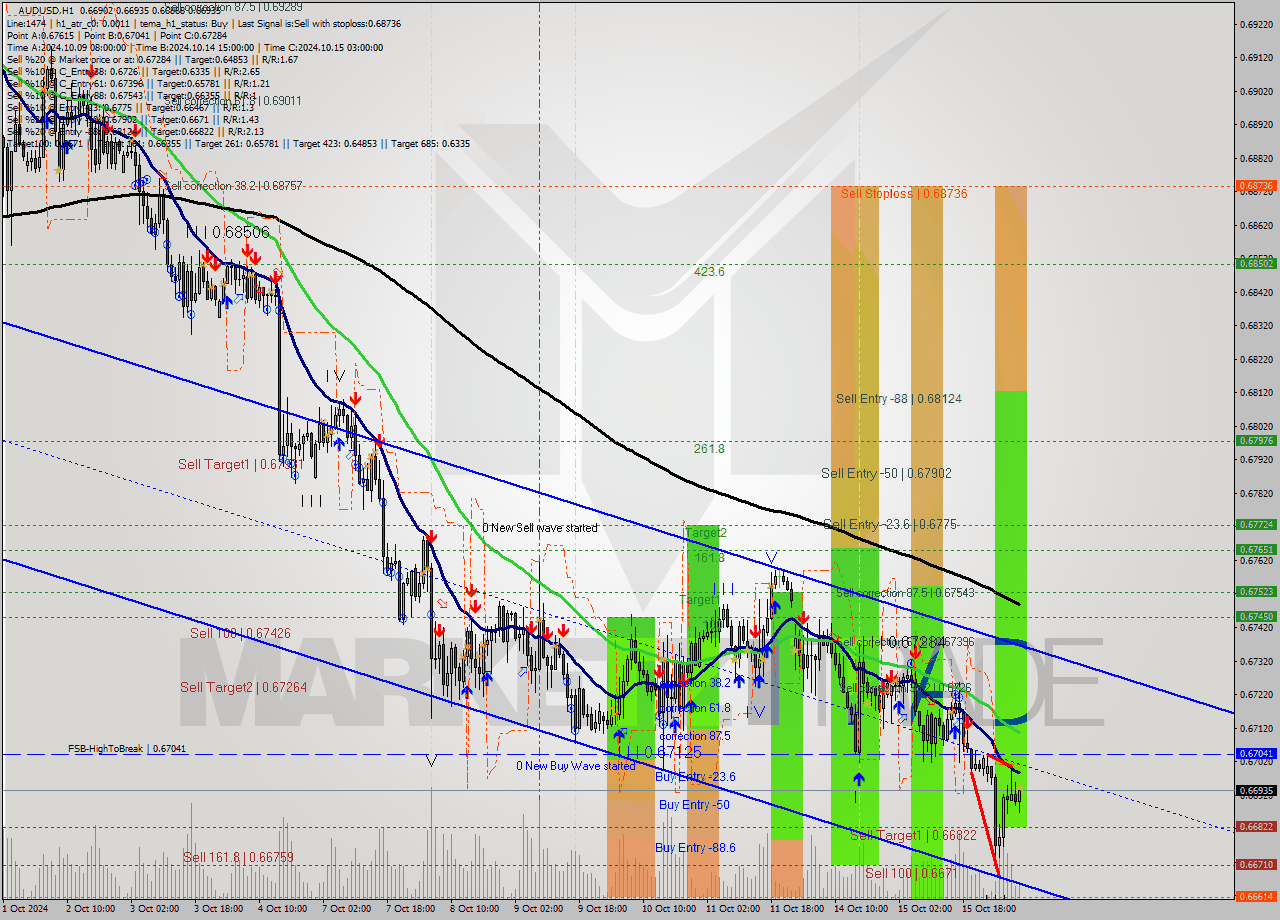This screenshot has height=920, width=1280.
Task: Click the 'I I I 0.68506' price label
Action: (x=227, y=232)
